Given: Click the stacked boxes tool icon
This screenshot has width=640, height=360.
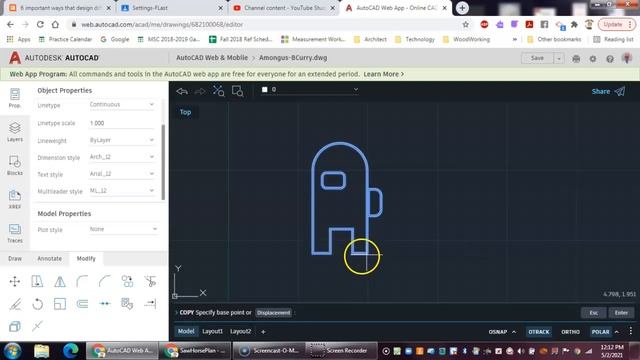Looking at the screenshot, I should tap(15, 326).
